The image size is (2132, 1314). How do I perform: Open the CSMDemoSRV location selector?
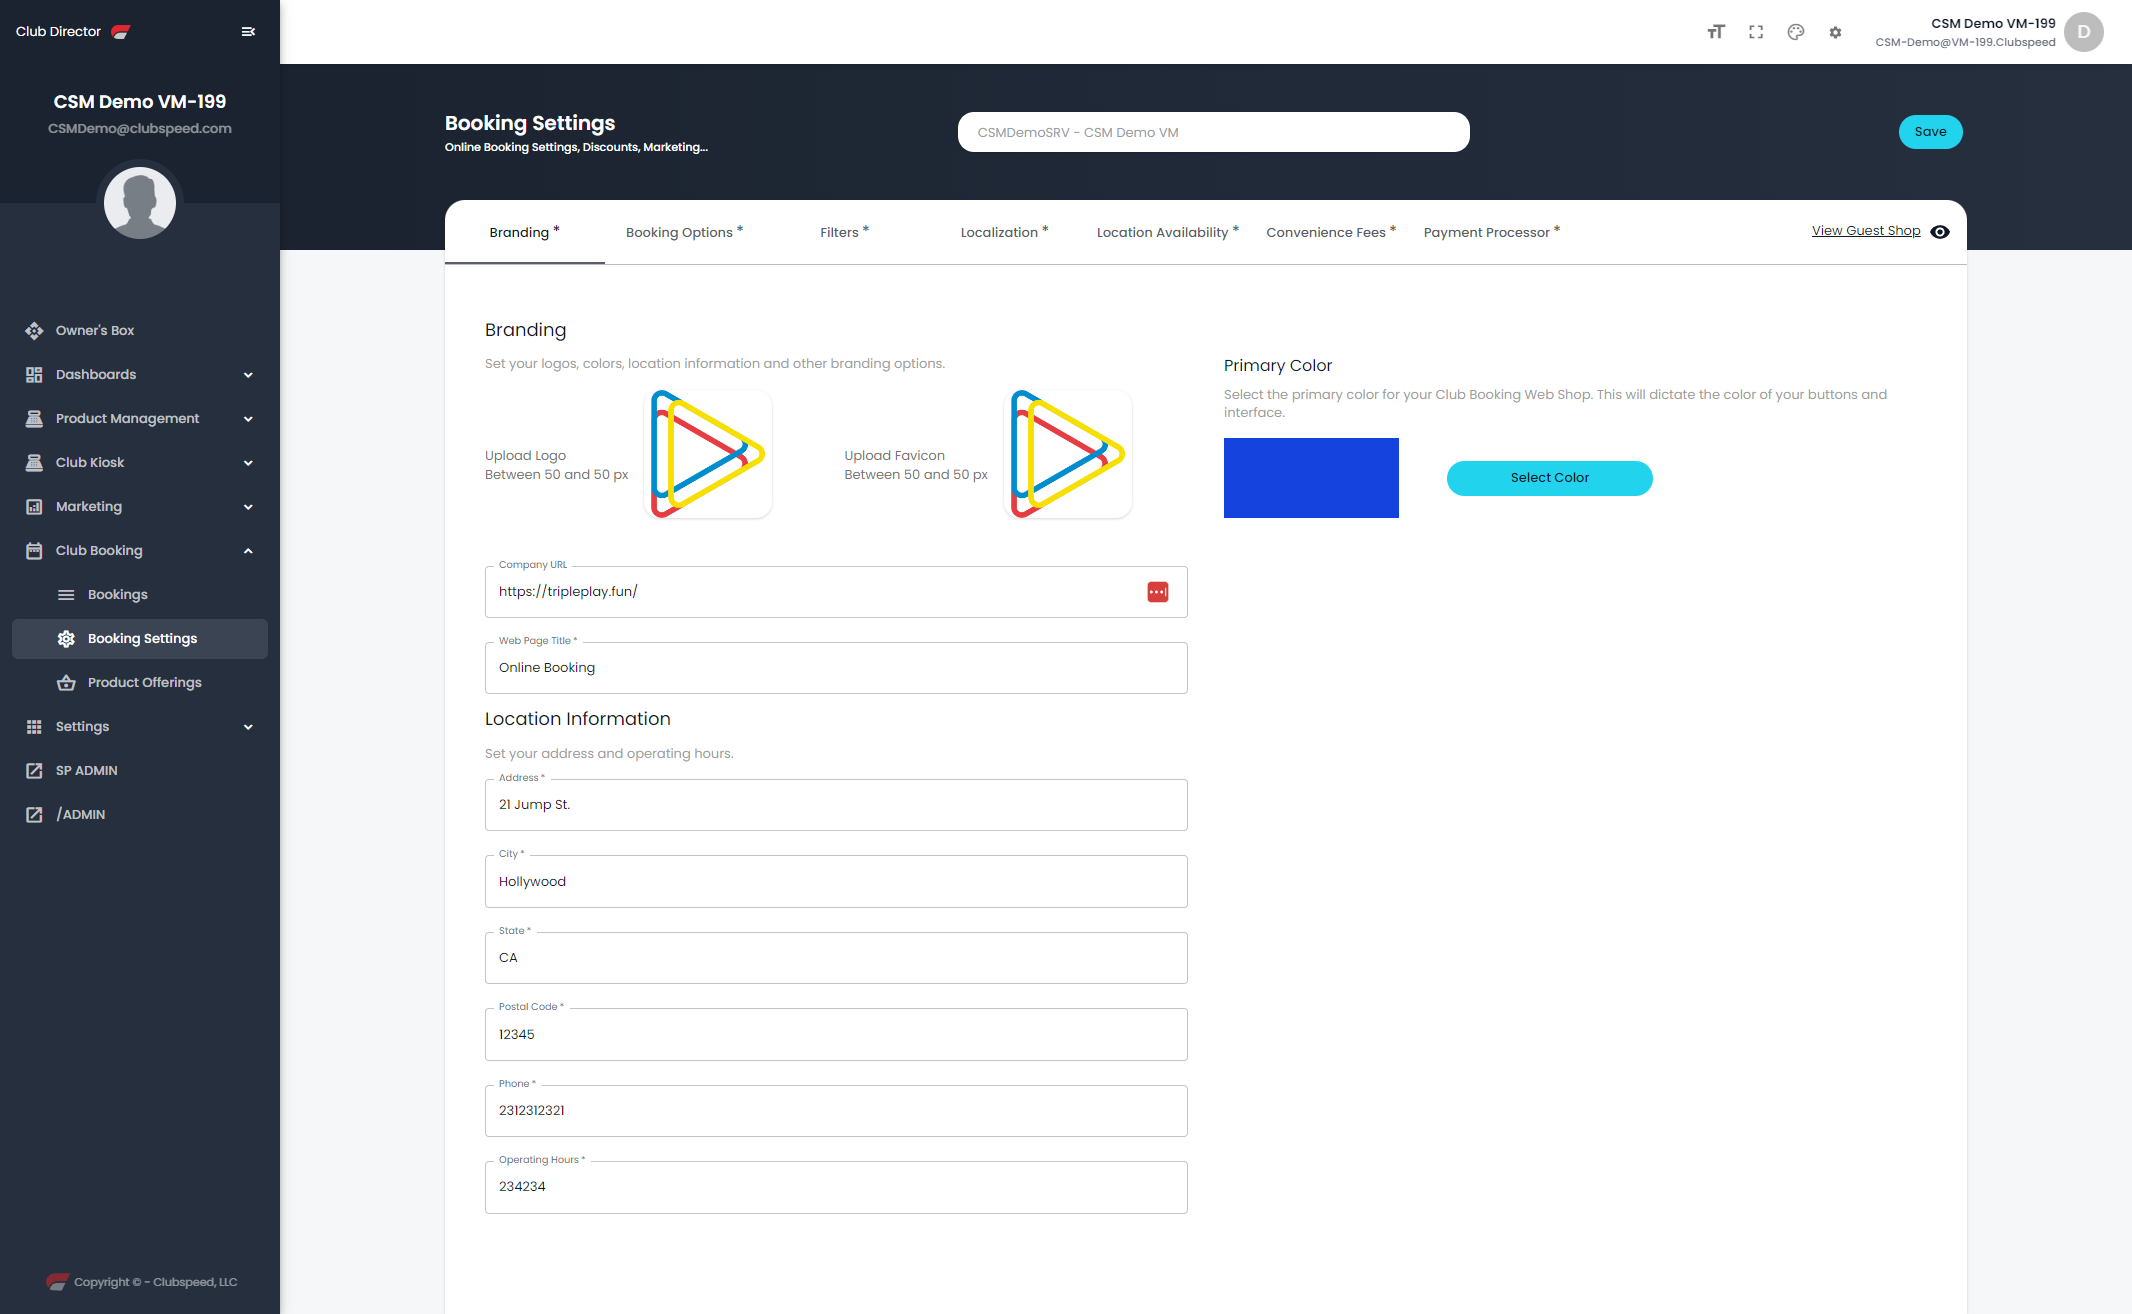pos(1213,132)
